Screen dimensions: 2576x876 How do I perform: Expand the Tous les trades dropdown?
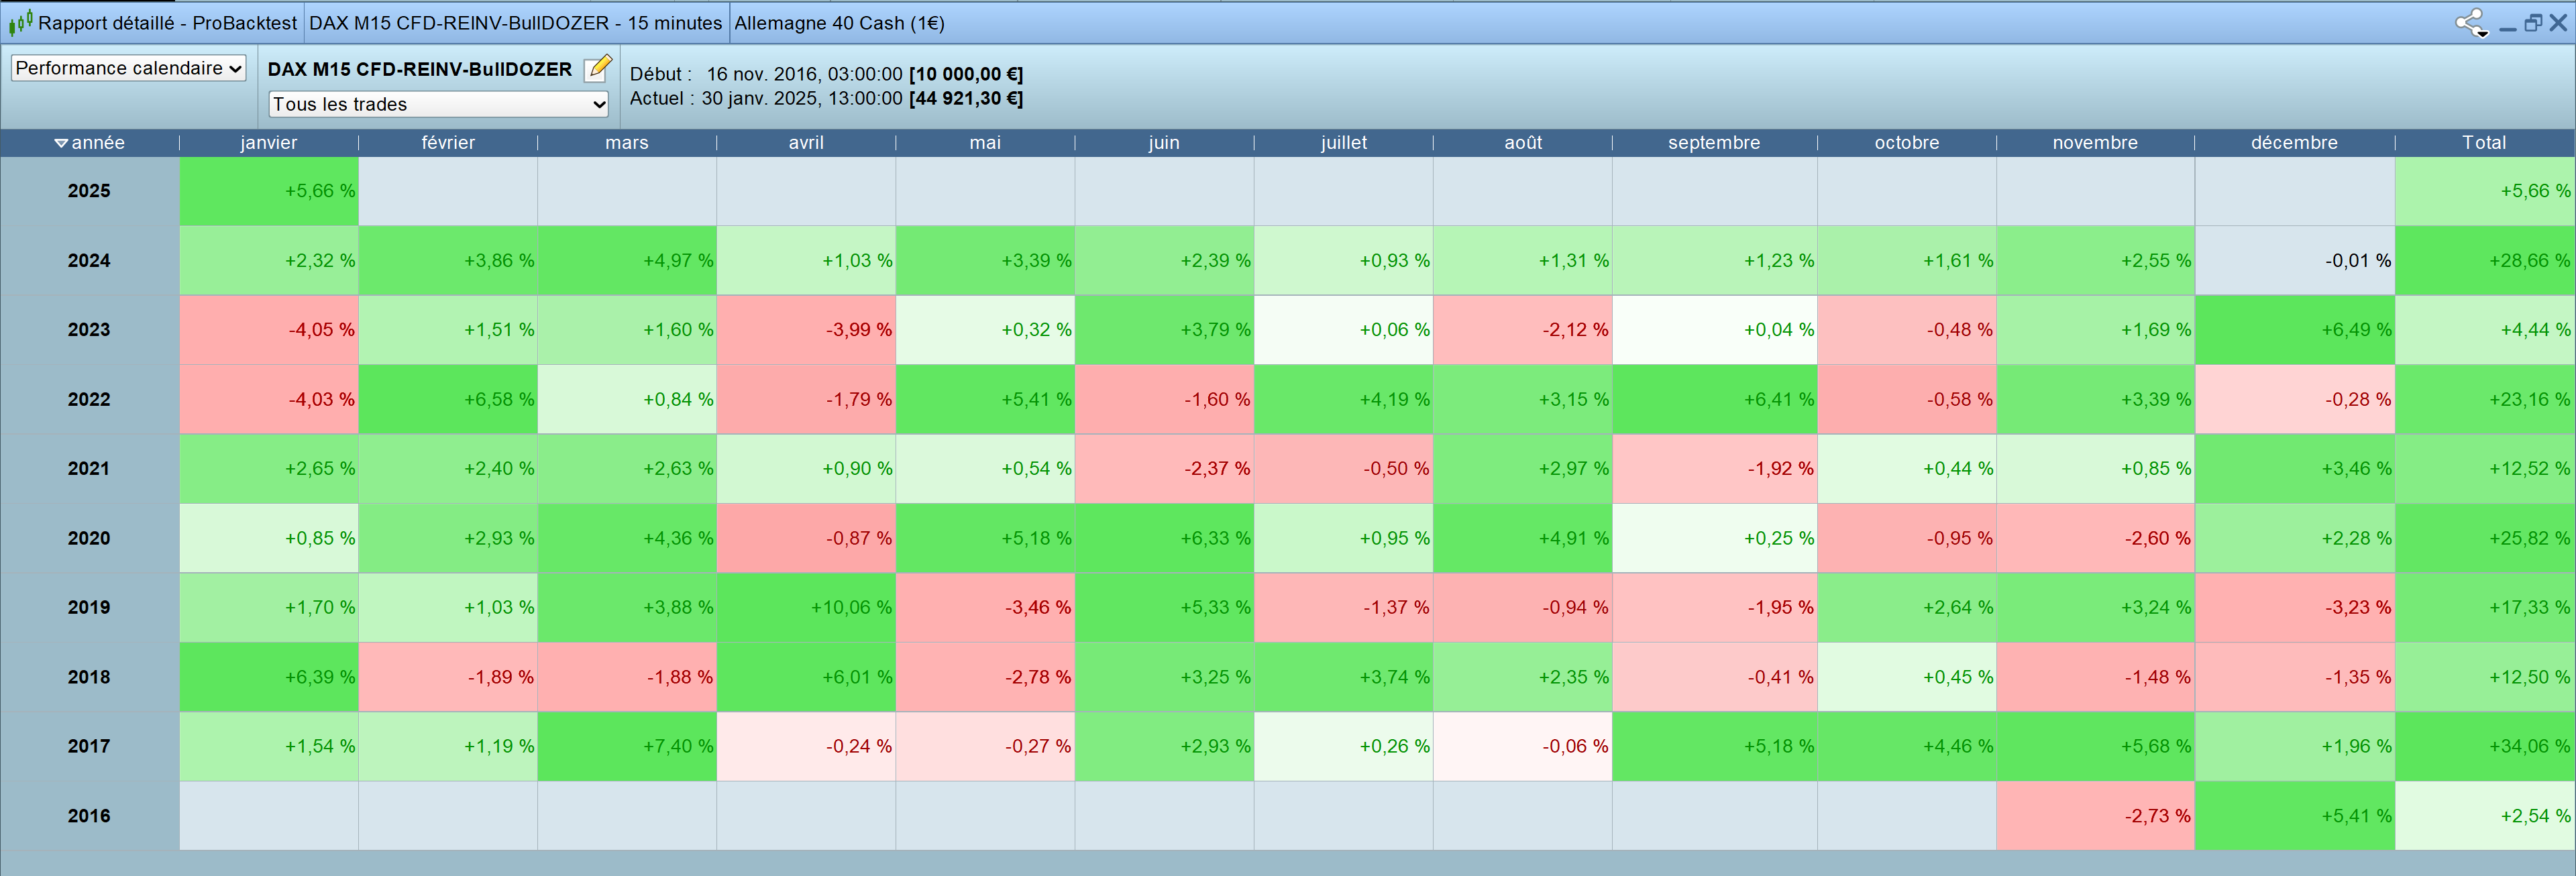pos(439,104)
